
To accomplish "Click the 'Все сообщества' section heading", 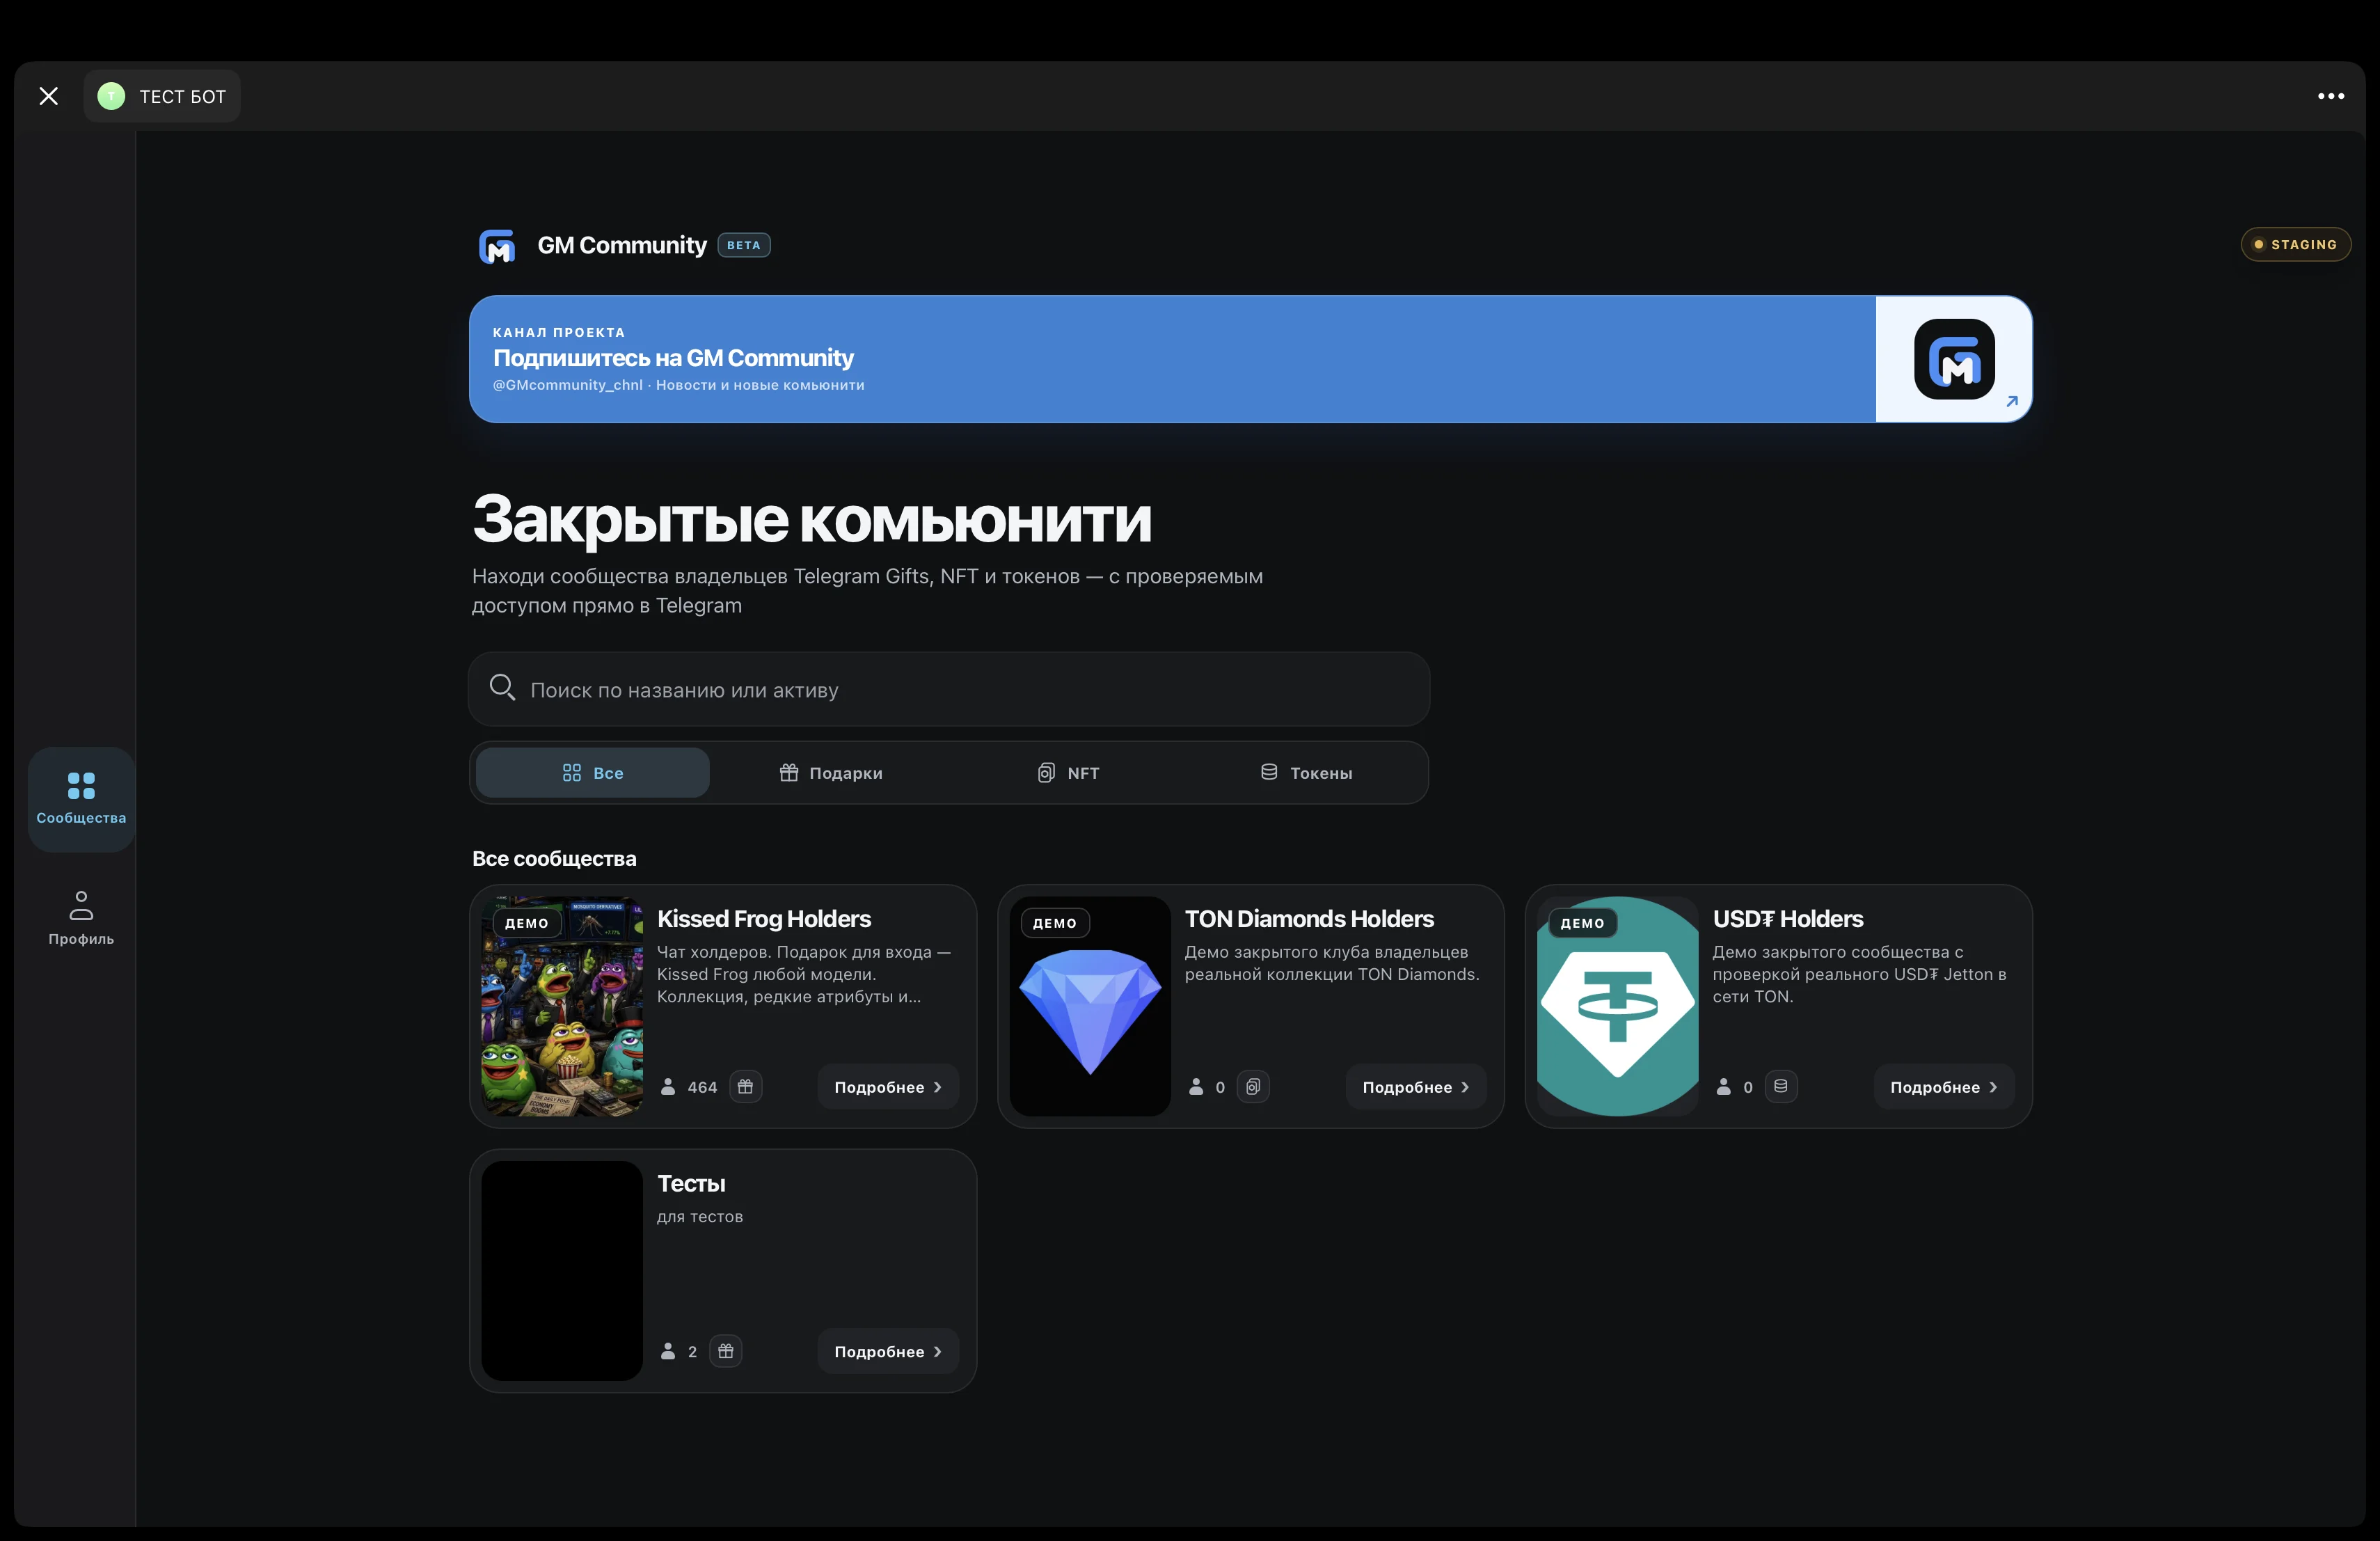I will (x=554, y=859).
